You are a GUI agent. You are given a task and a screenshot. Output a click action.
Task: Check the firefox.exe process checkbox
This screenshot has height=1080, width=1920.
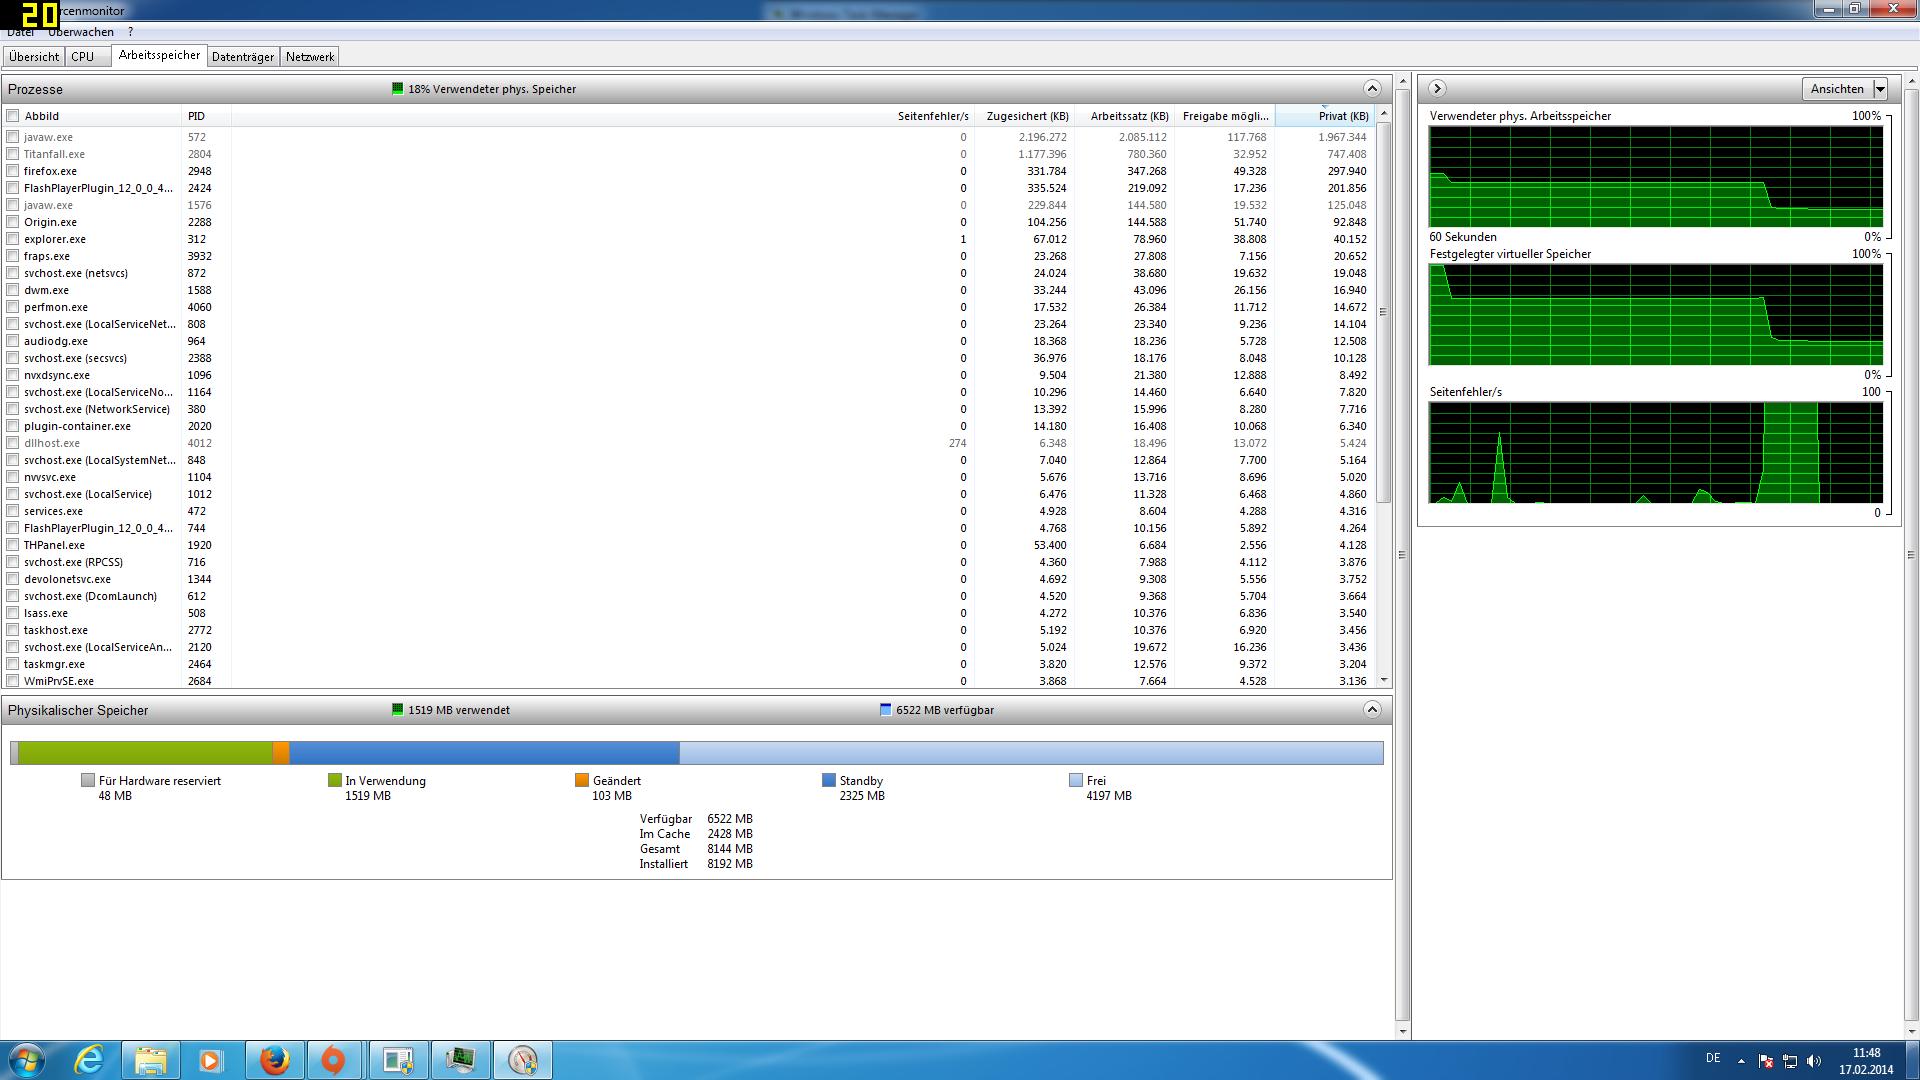pos(13,171)
